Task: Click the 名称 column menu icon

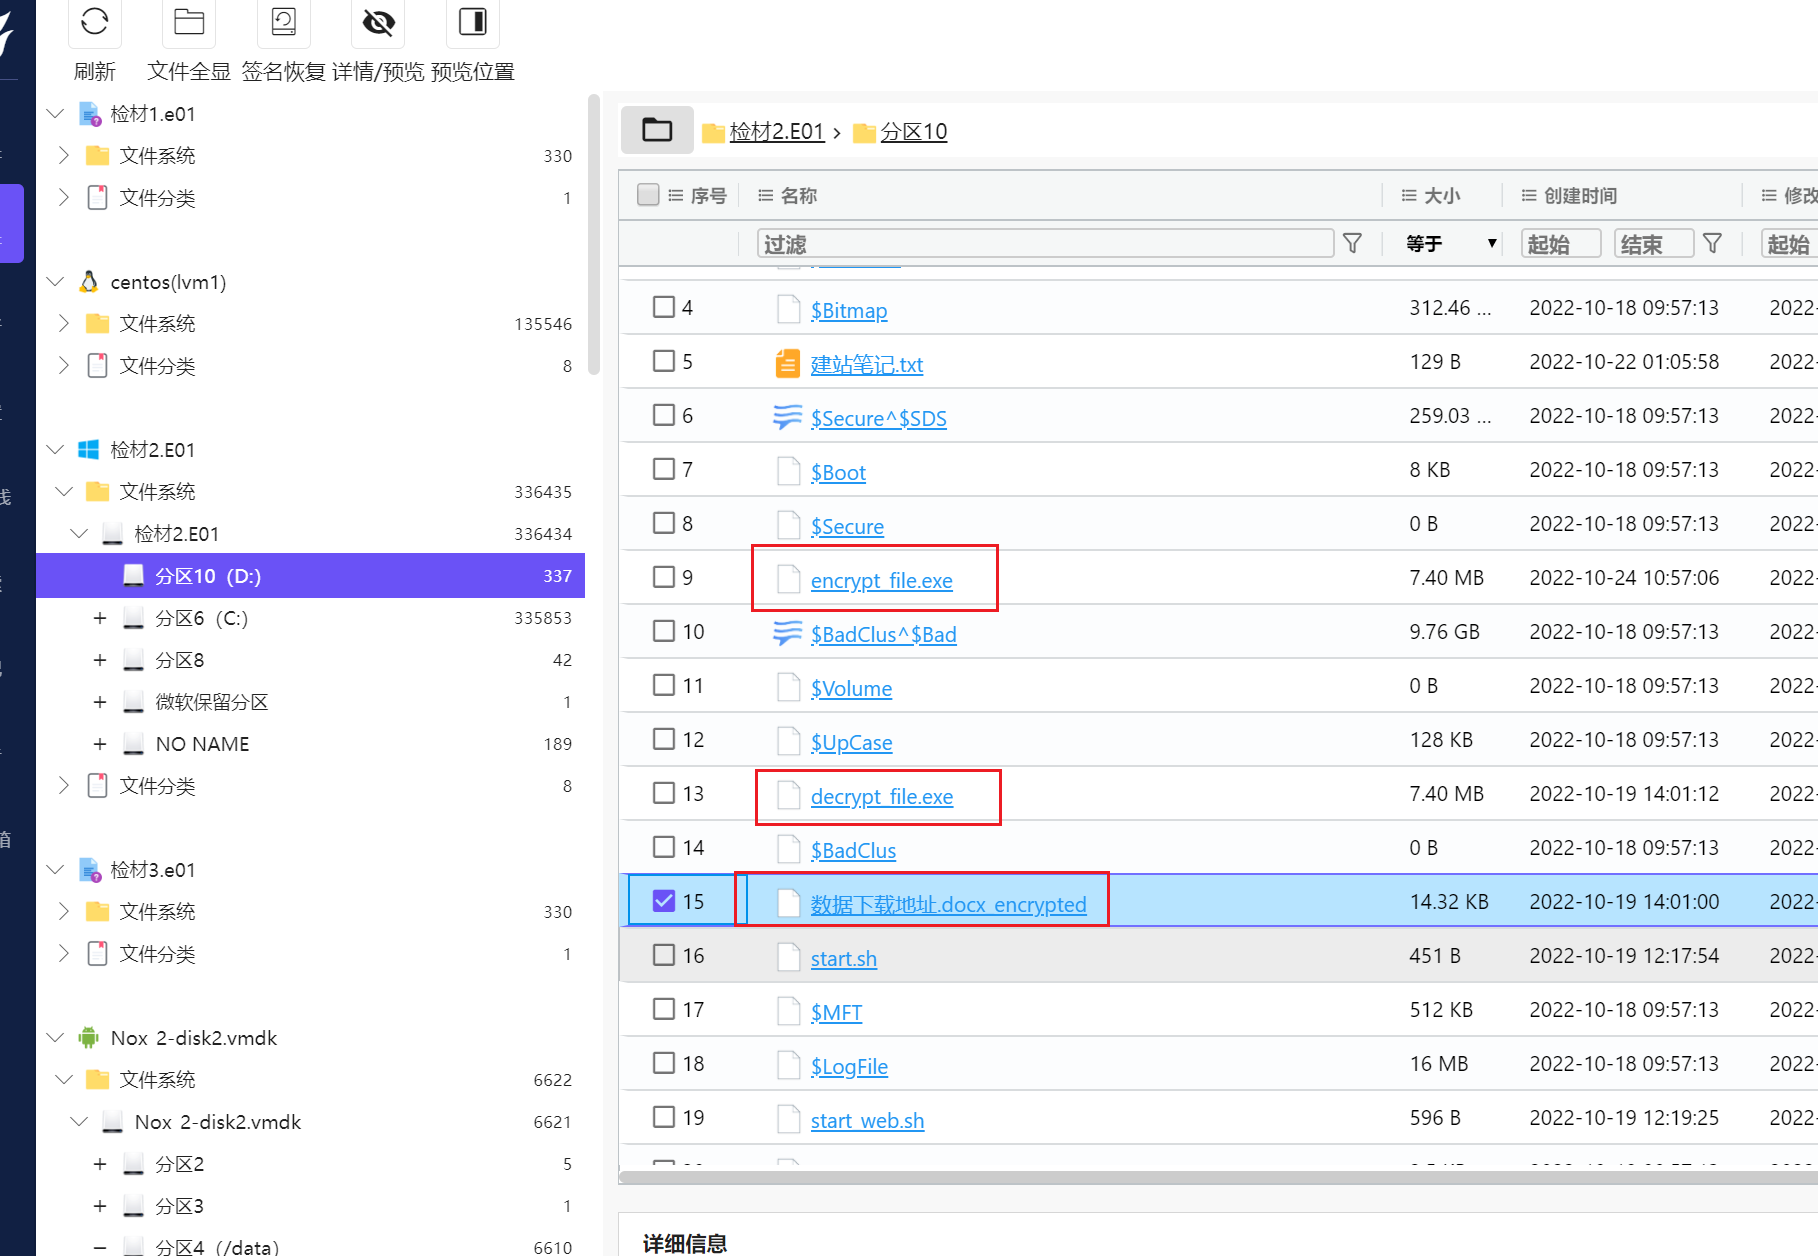Action: [766, 196]
